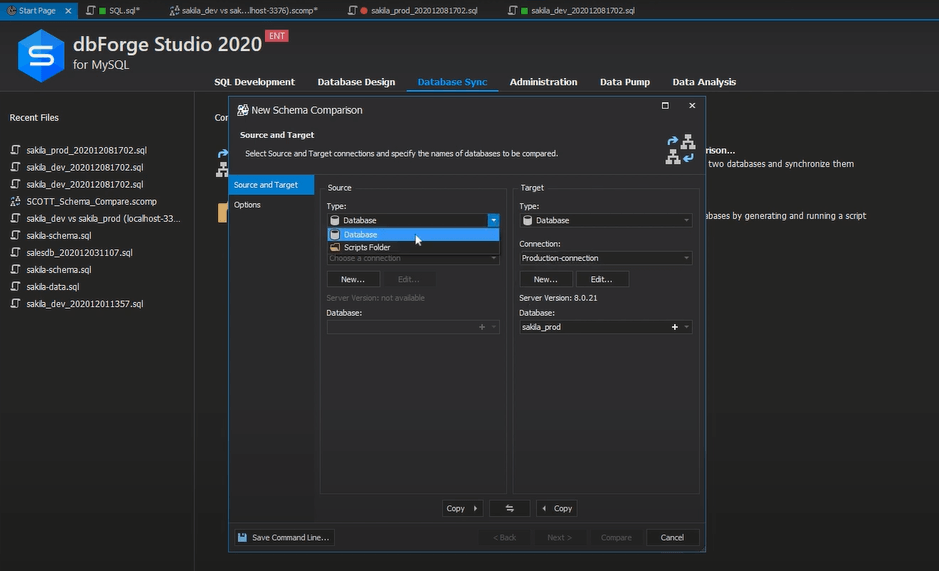Open the sakila_dev vs sakila_prod scomp document tab

(244, 11)
